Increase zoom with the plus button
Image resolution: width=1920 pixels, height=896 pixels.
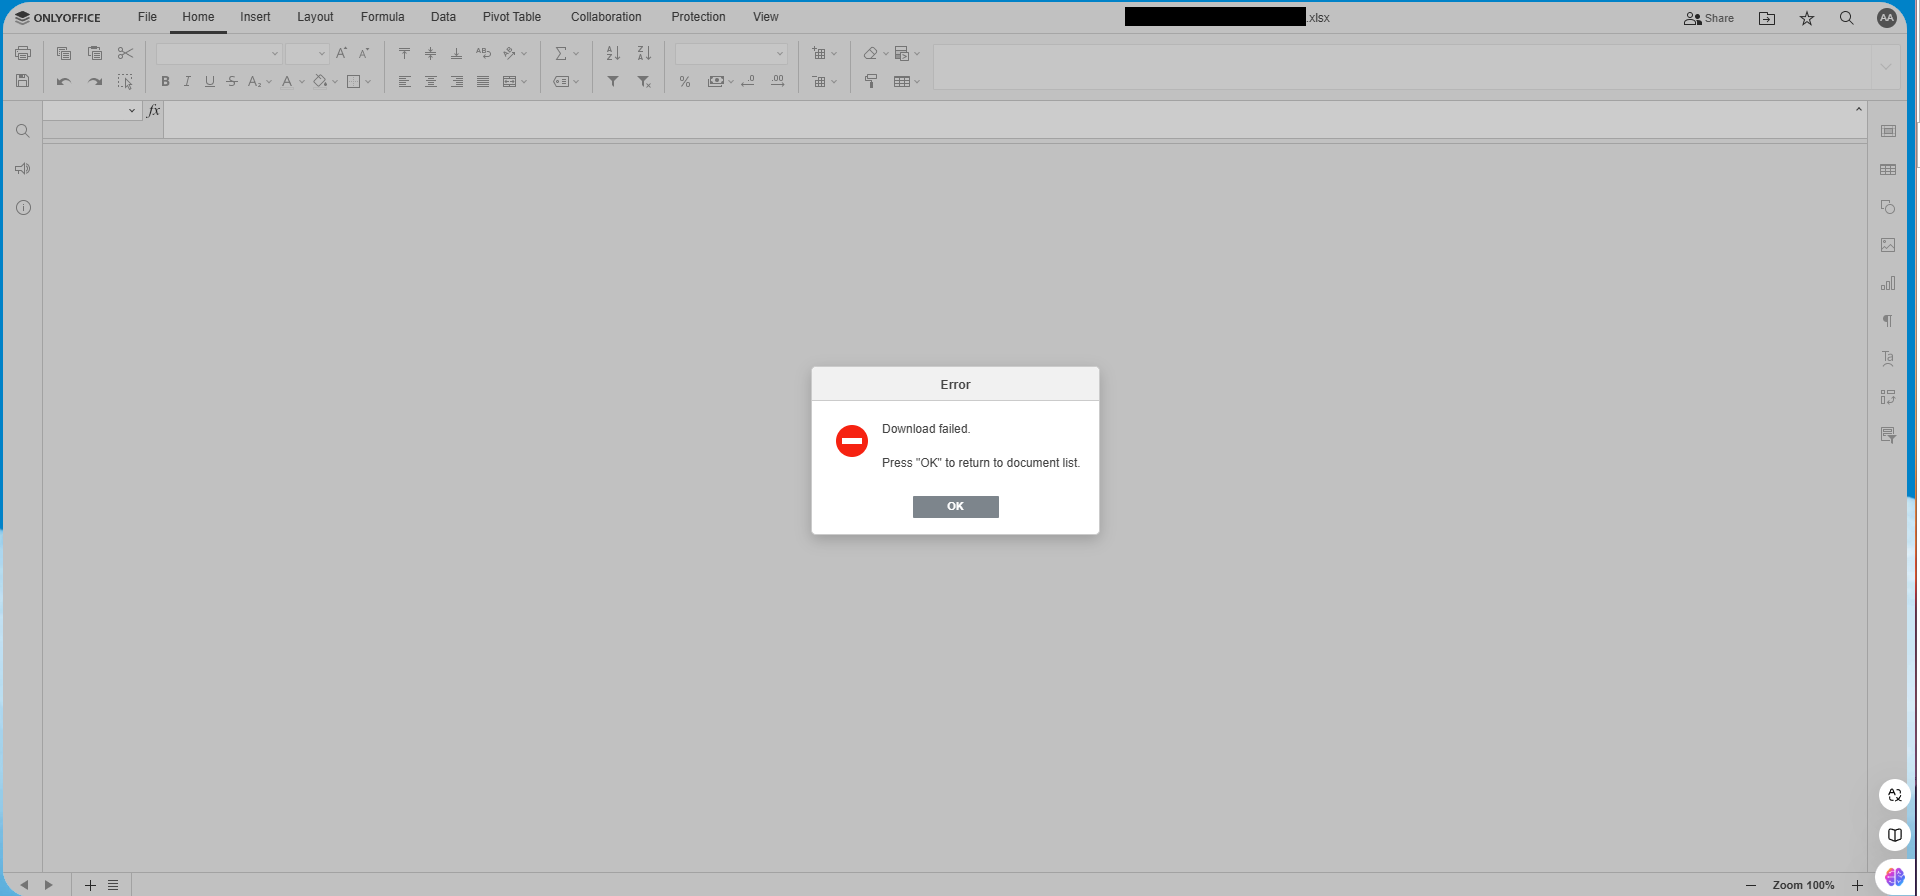click(1857, 885)
